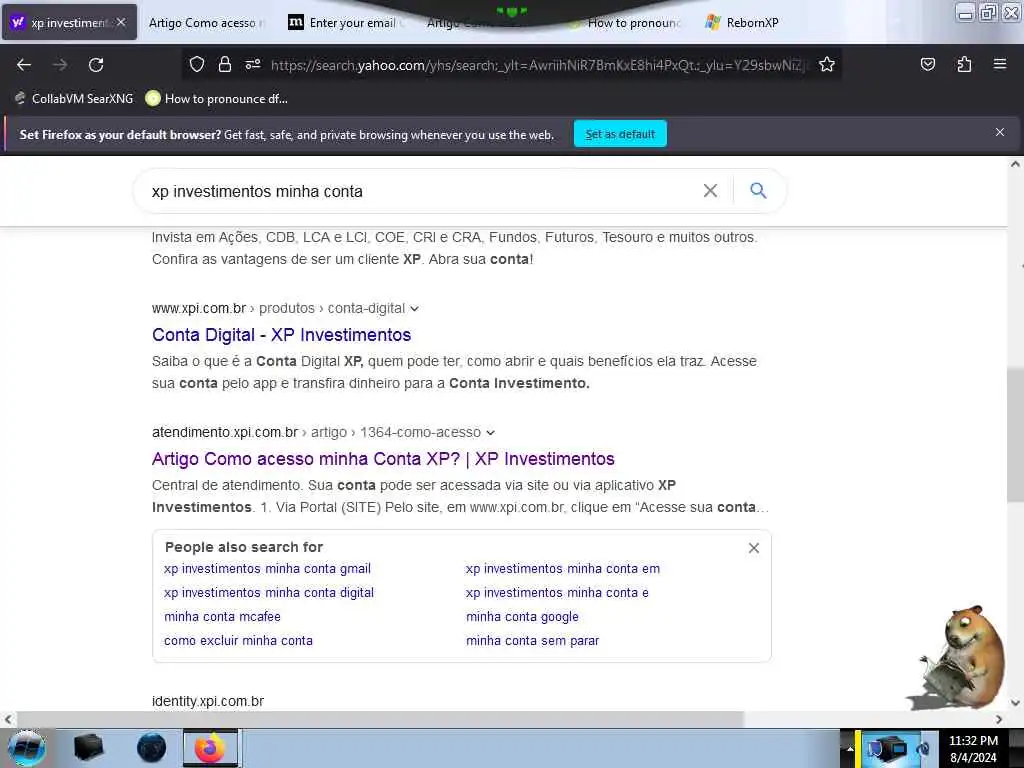Show hidden system tray icons
This screenshot has width=1024, height=768.
[x=850, y=748]
